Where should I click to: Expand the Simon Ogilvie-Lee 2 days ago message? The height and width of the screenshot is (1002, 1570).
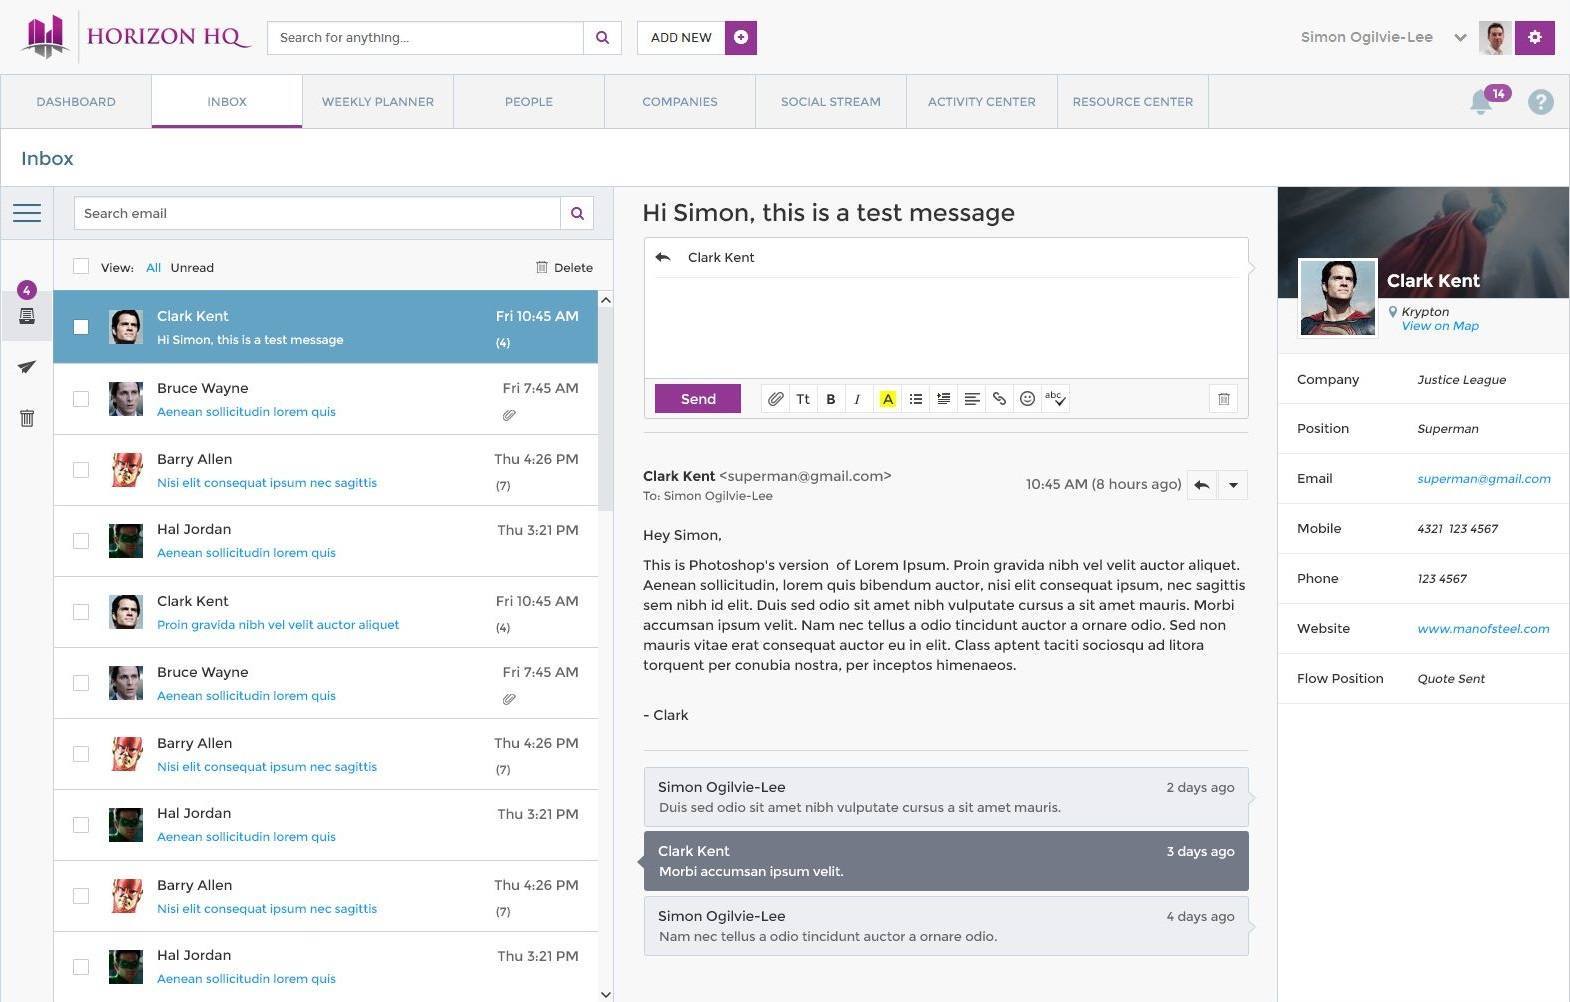946,797
